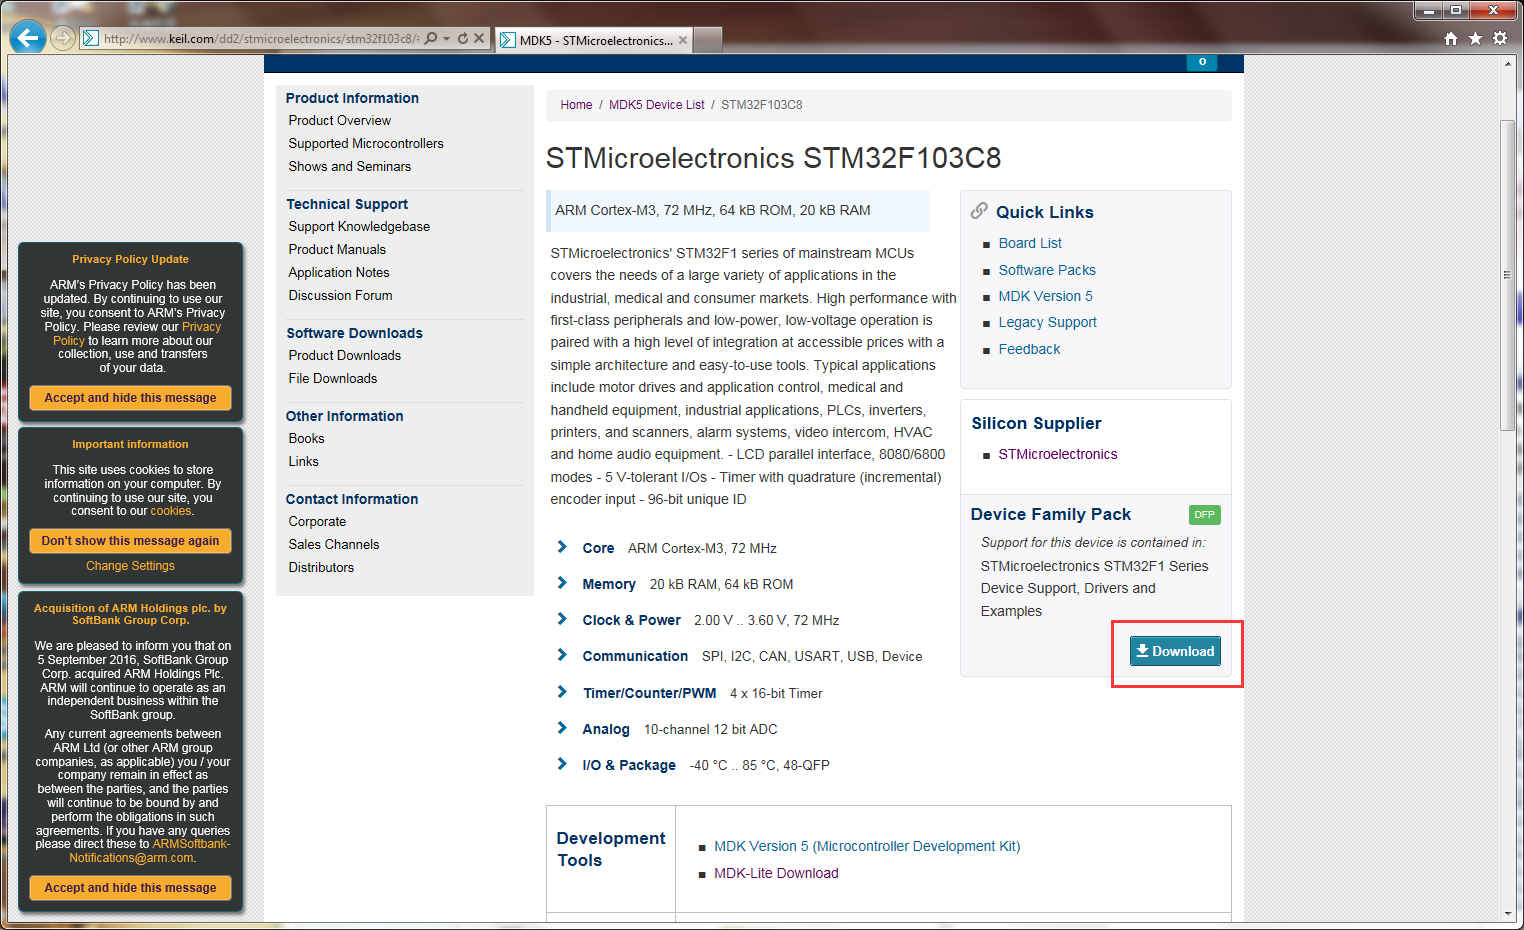
Task: Click the Stop loading X icon in address bar
Action: (479, 38)
